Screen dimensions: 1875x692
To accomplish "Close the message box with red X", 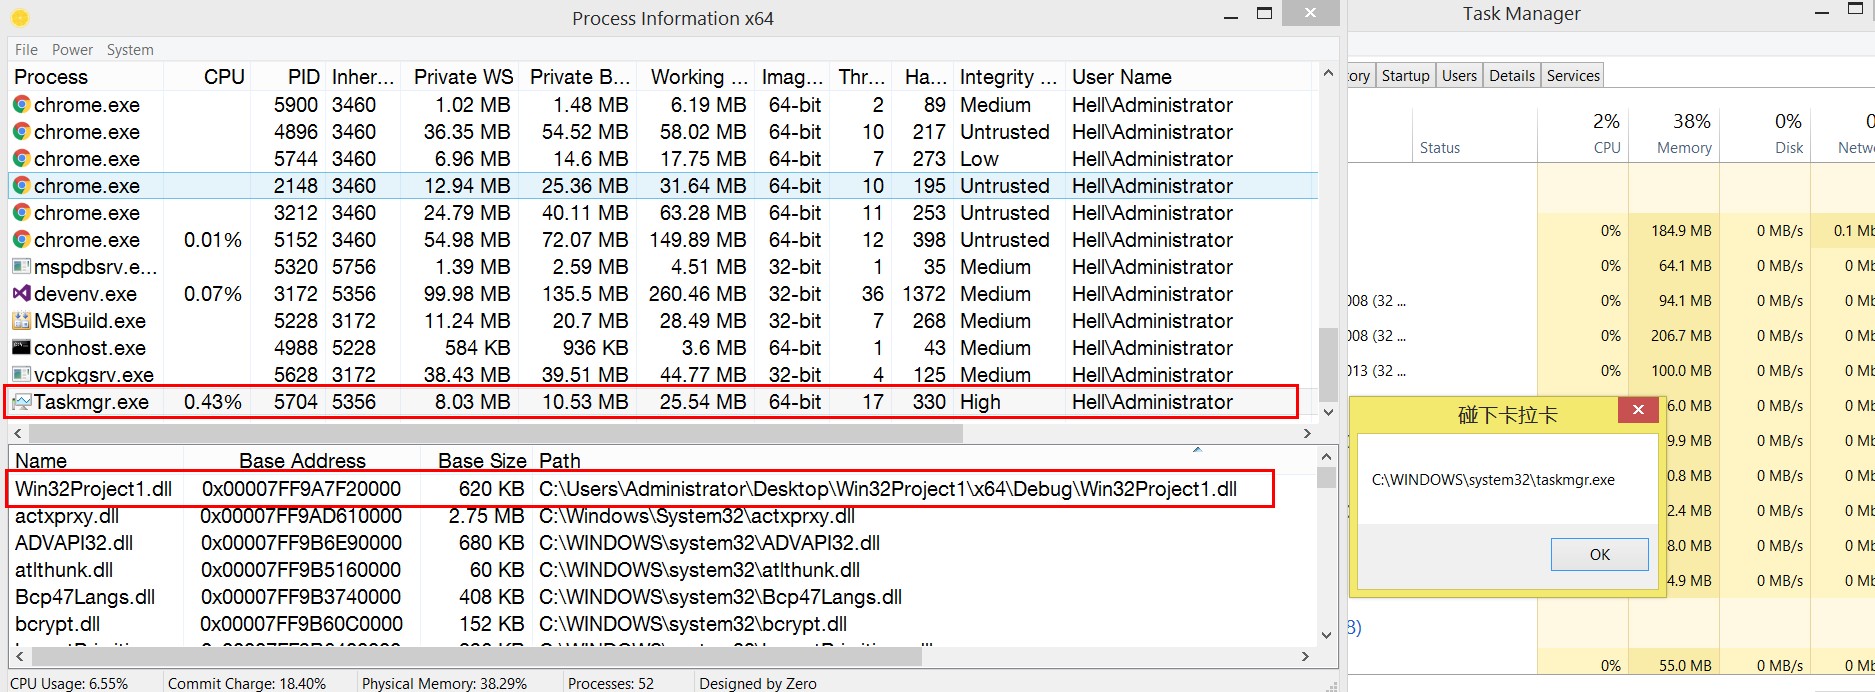I will [1637, 409].
